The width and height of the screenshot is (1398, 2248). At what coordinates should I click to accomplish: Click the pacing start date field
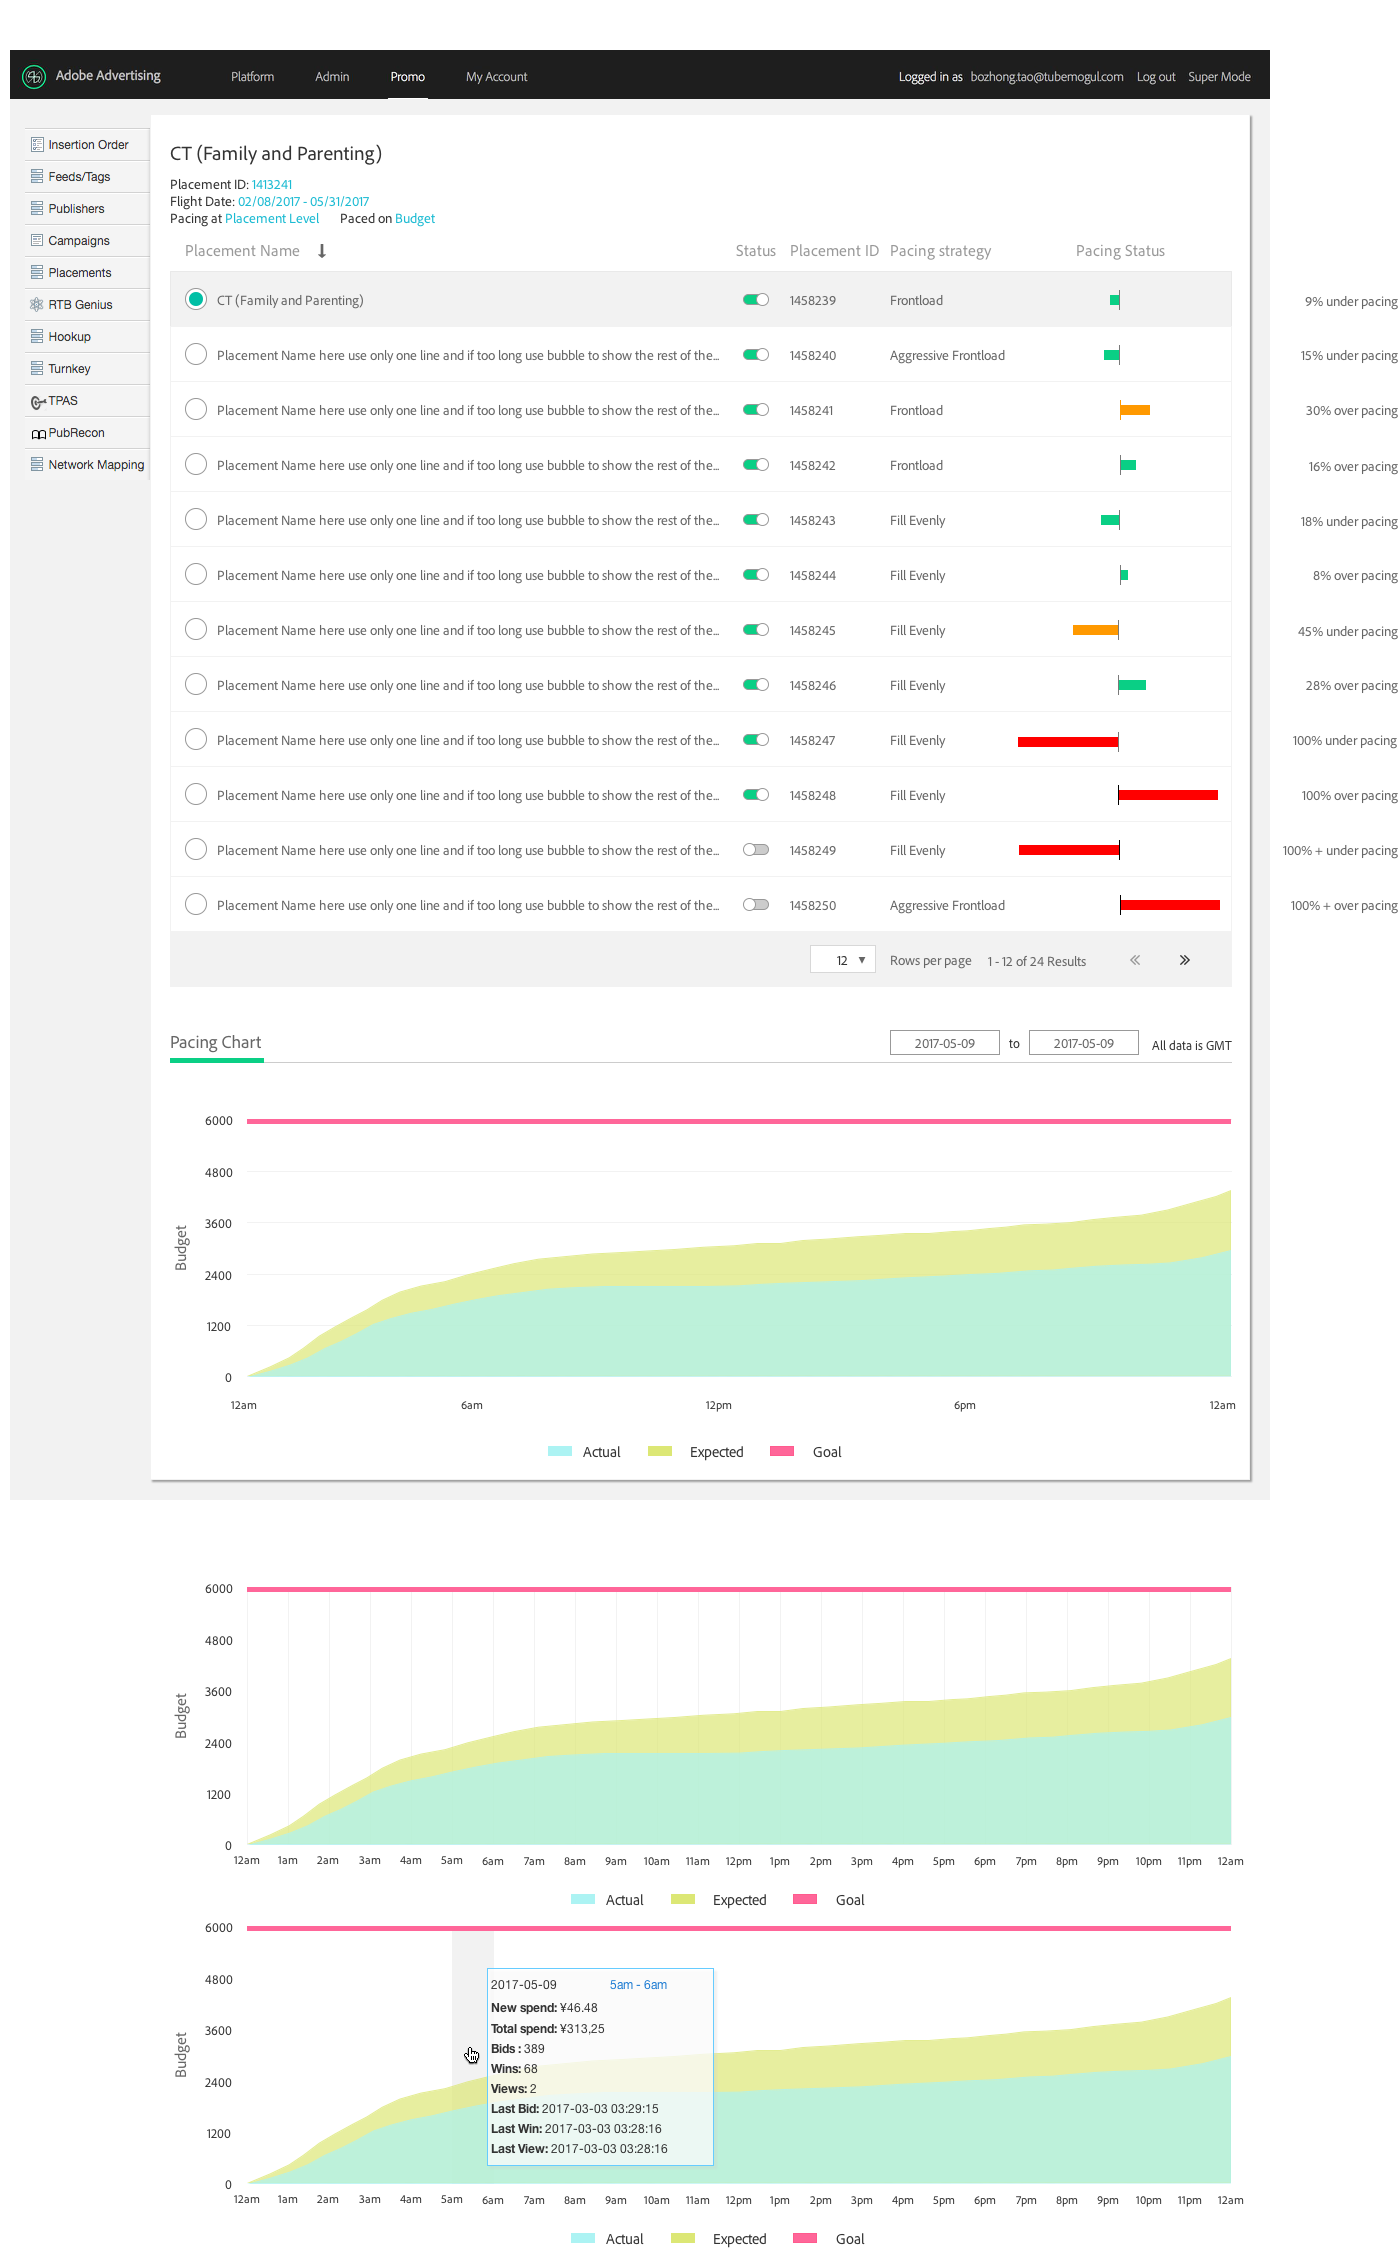945,1043
